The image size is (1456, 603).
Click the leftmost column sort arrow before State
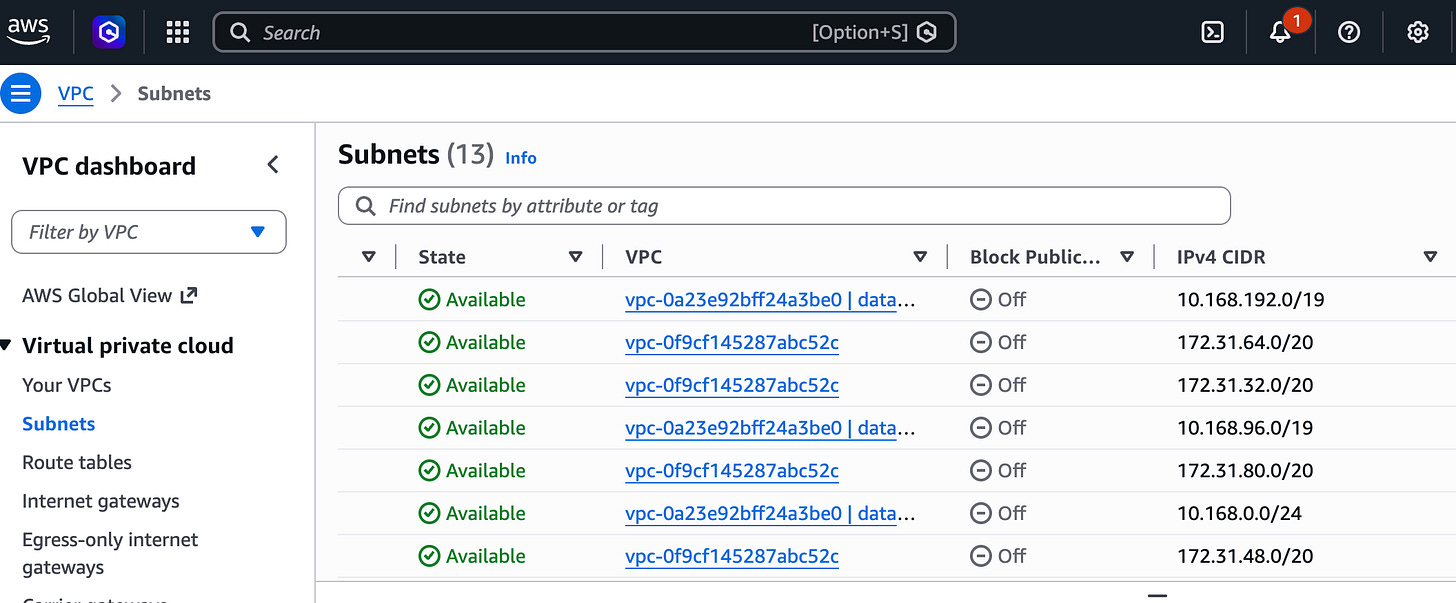[368, 257]
